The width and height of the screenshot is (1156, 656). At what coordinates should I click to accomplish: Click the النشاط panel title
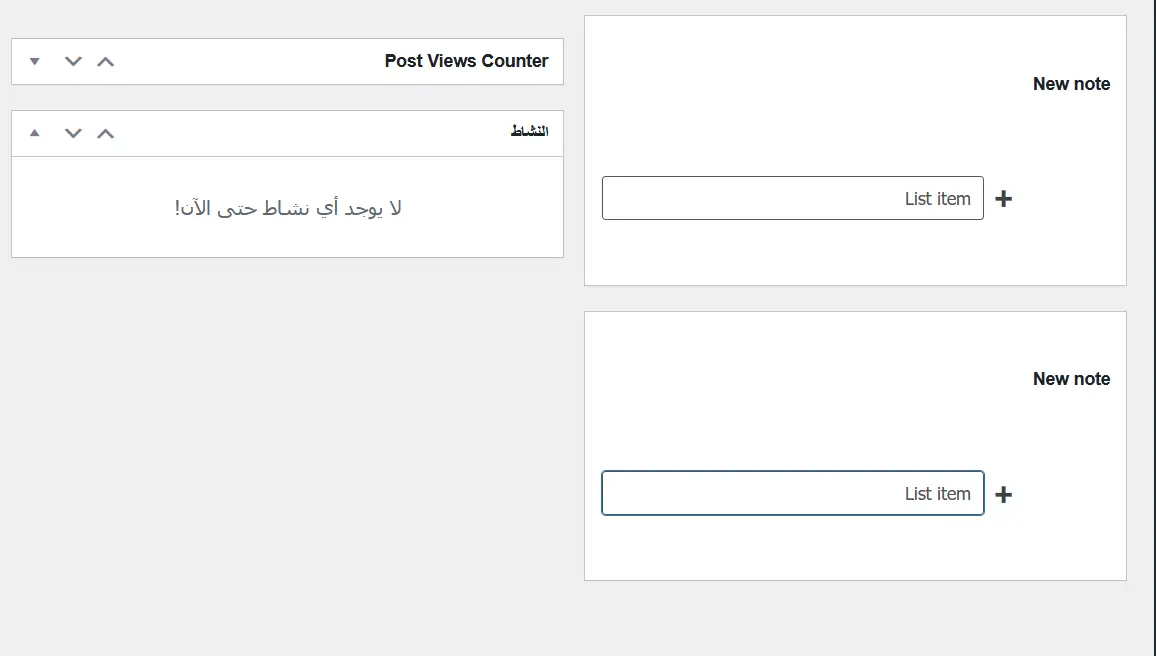(529, 132)
